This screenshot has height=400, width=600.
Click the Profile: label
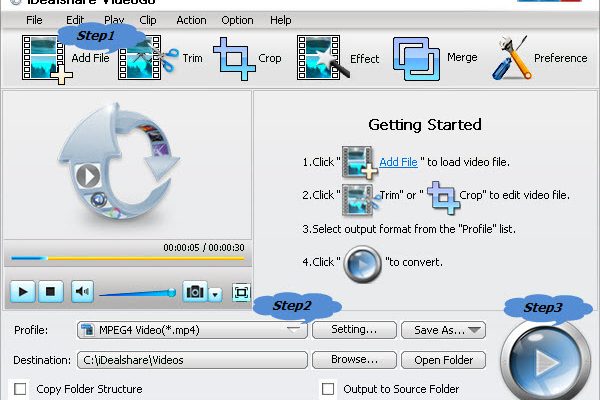click(31, 330)
